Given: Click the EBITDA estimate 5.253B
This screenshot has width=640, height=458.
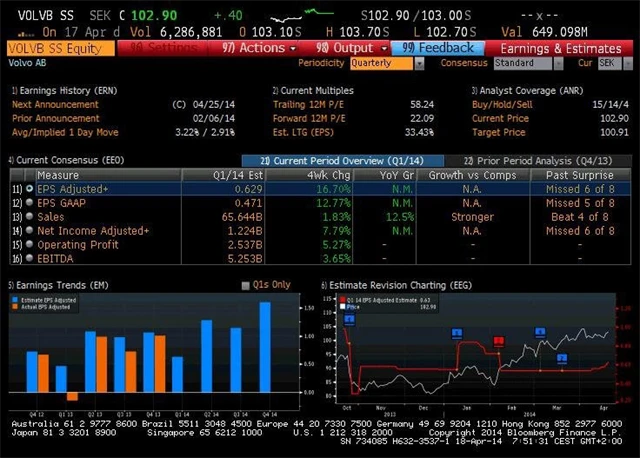Looking at the screenshot, I should point(245,258).
